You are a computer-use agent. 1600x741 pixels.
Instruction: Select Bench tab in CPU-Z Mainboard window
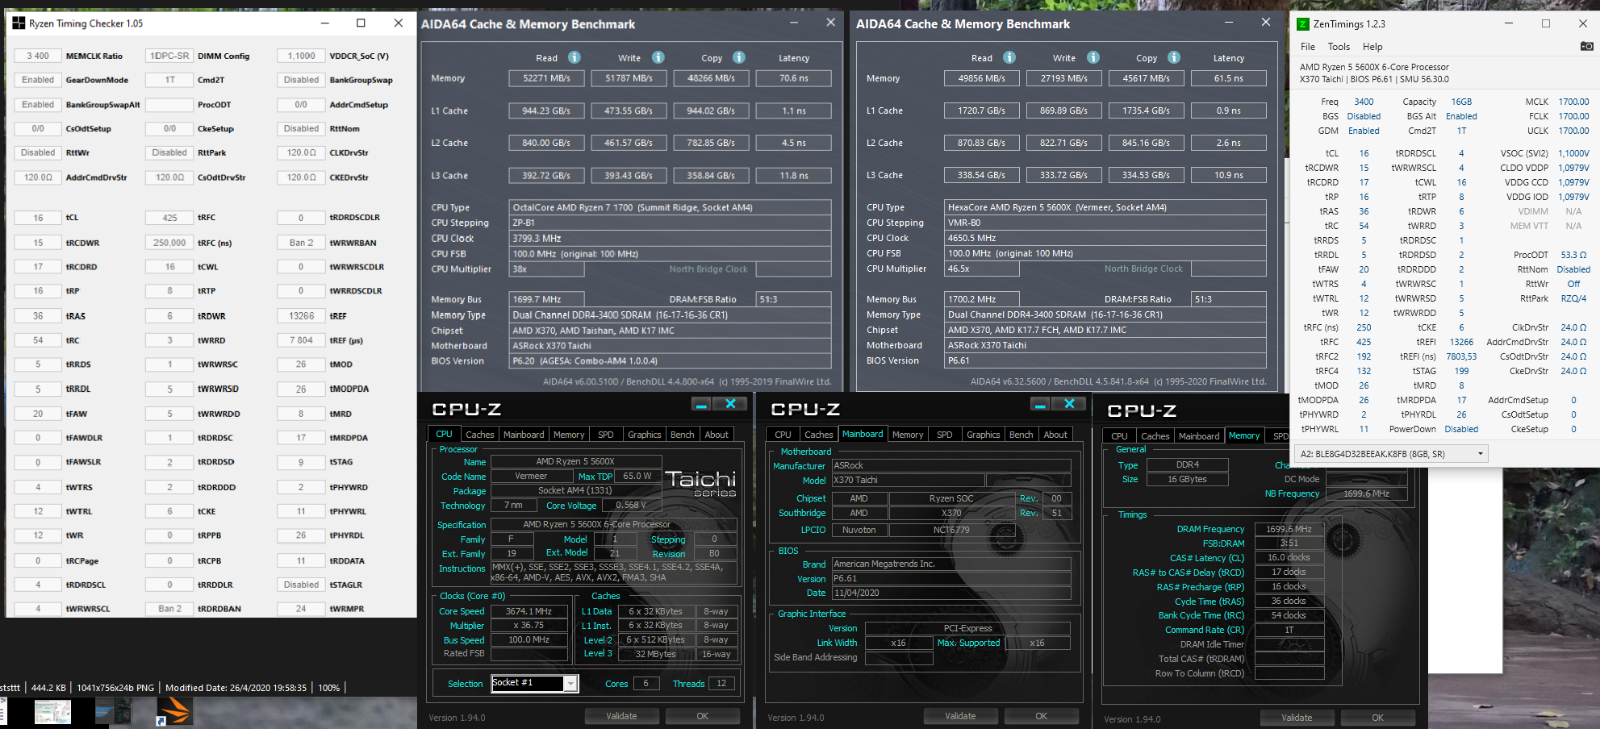1021,435
